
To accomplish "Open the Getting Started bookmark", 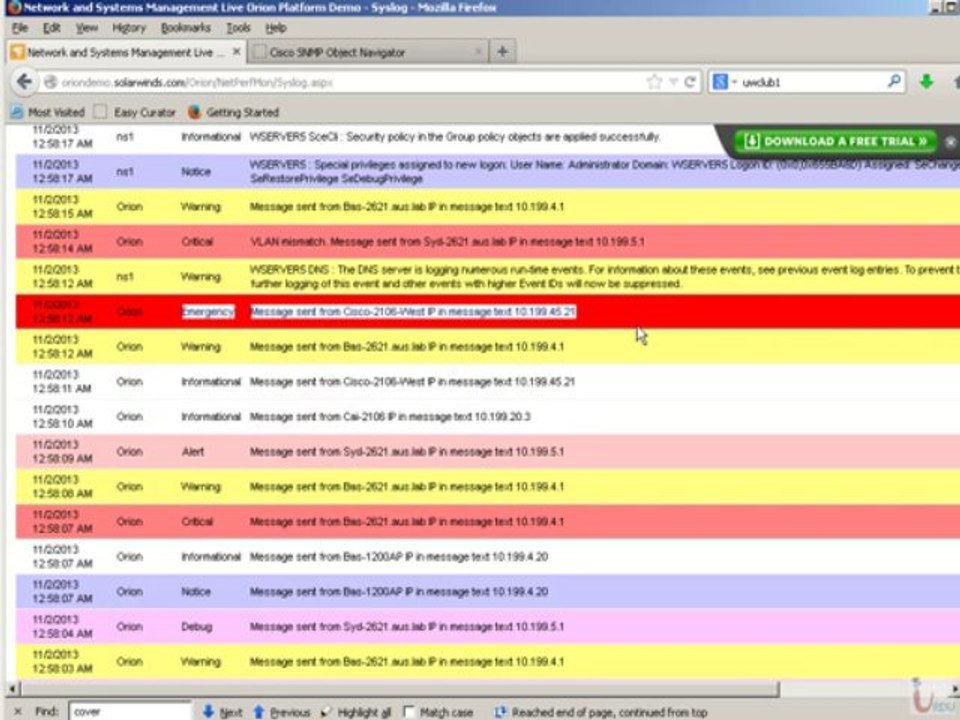I will 233,112.
